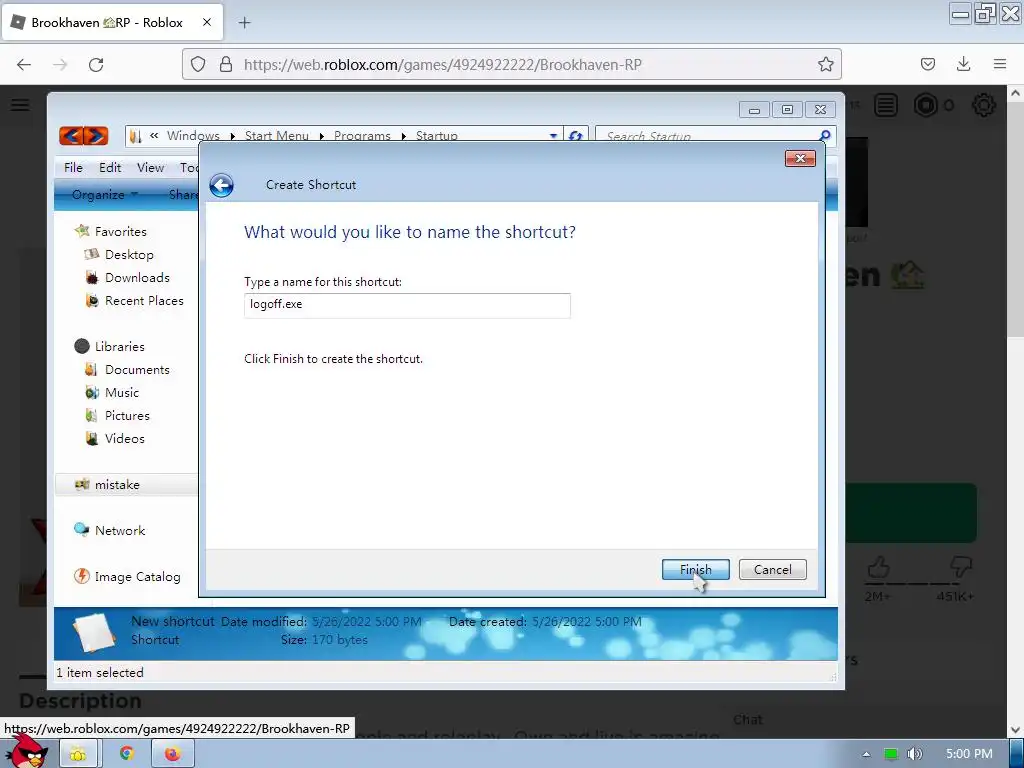This screenshot has width=1024, height=768.
Task: Click the Search Startup field
Action: (709, 136)
